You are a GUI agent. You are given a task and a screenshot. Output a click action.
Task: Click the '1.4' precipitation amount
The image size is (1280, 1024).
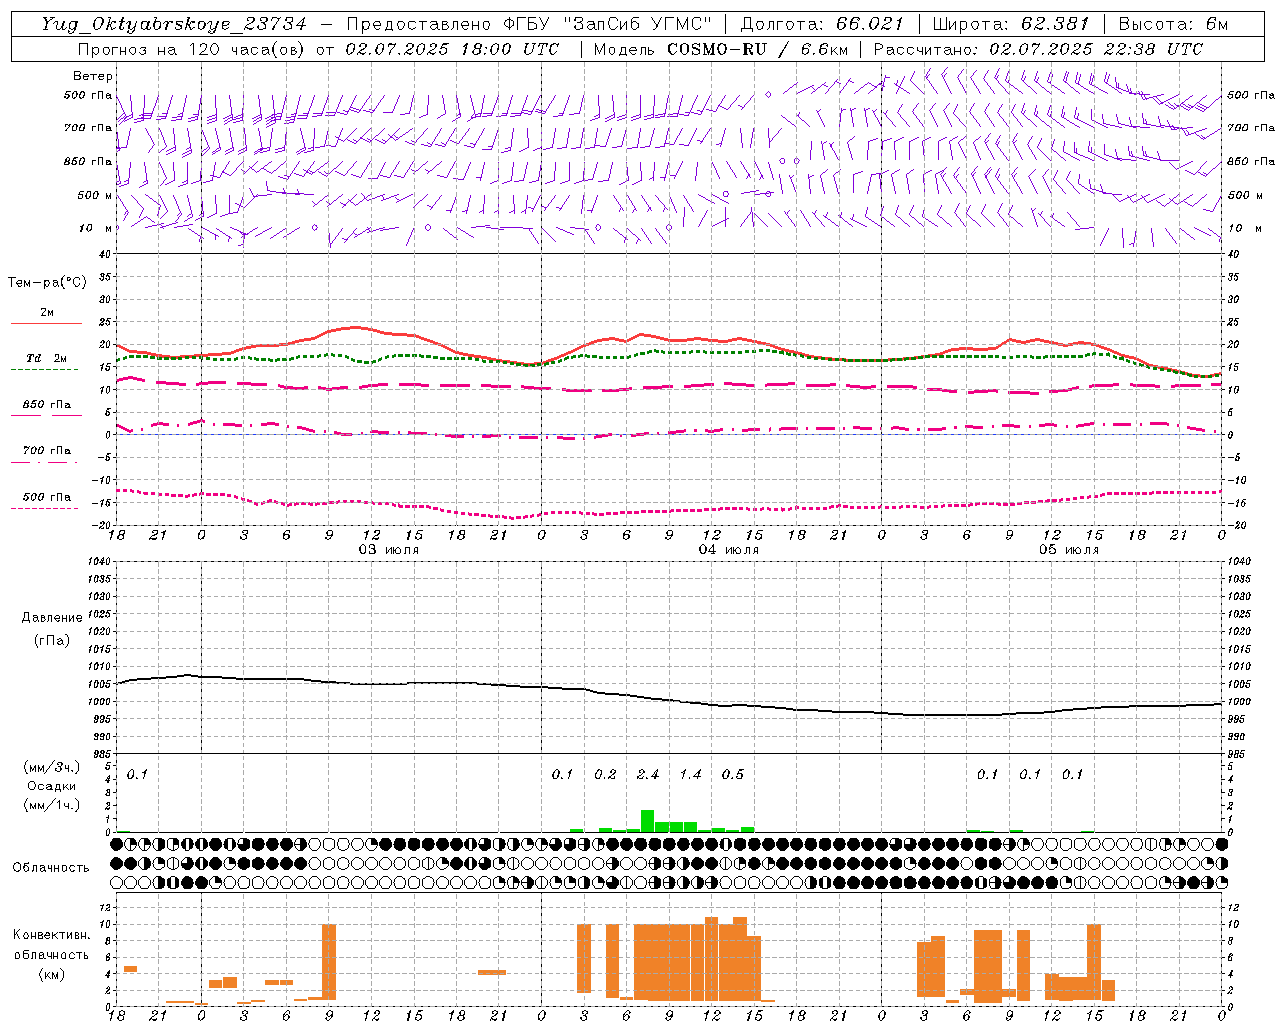pos(690,775)
